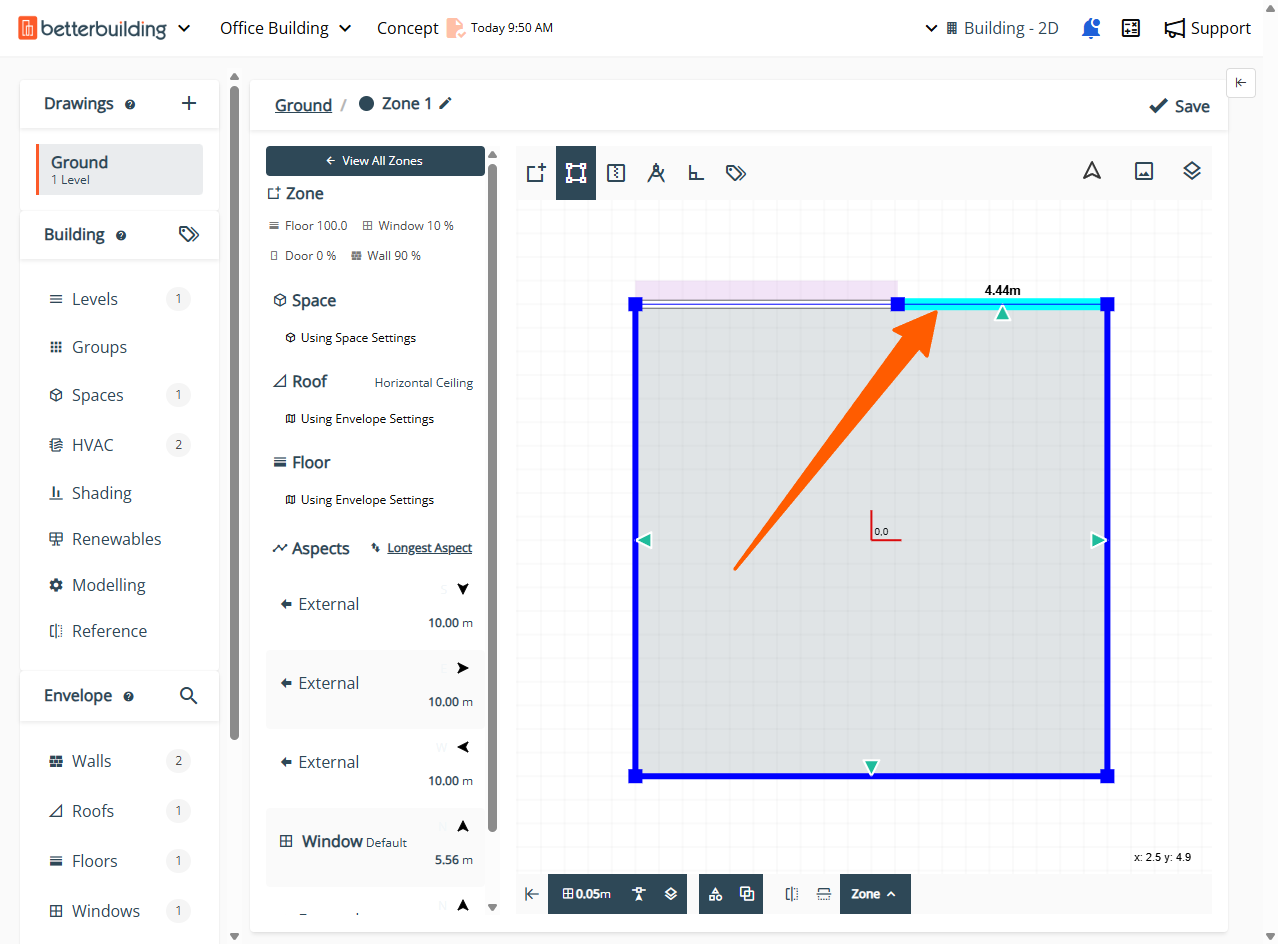Click the north arrow orientation icon

tap(1092, 171)
